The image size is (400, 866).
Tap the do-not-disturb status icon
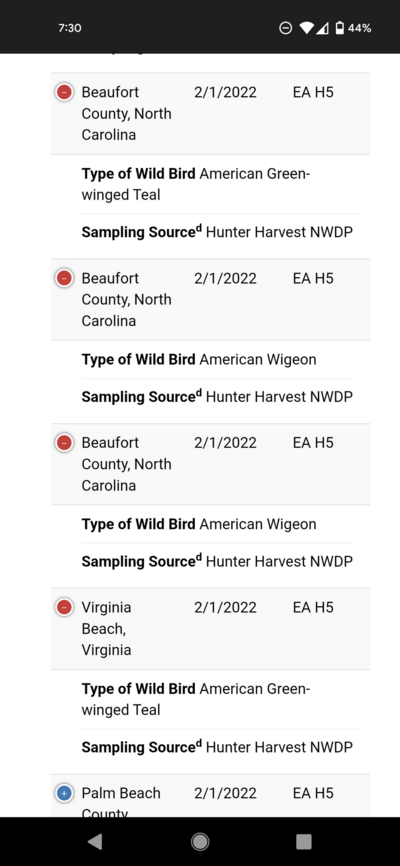pyautogui.click(x=286, y=28)
